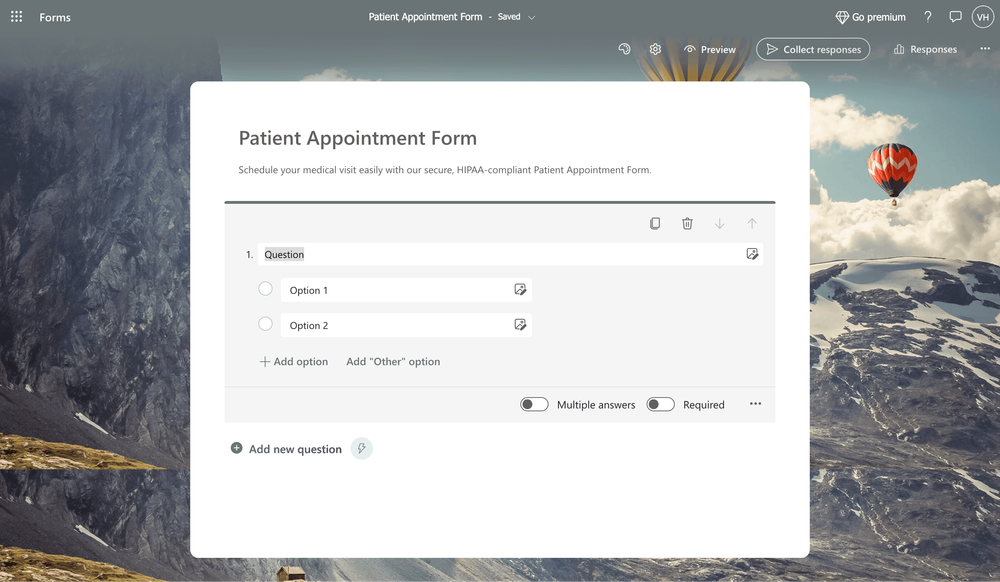The width and height of the screenshot is (1000, 582).
Task: Delete question 1 using trash icon
Action: (687, 223)
